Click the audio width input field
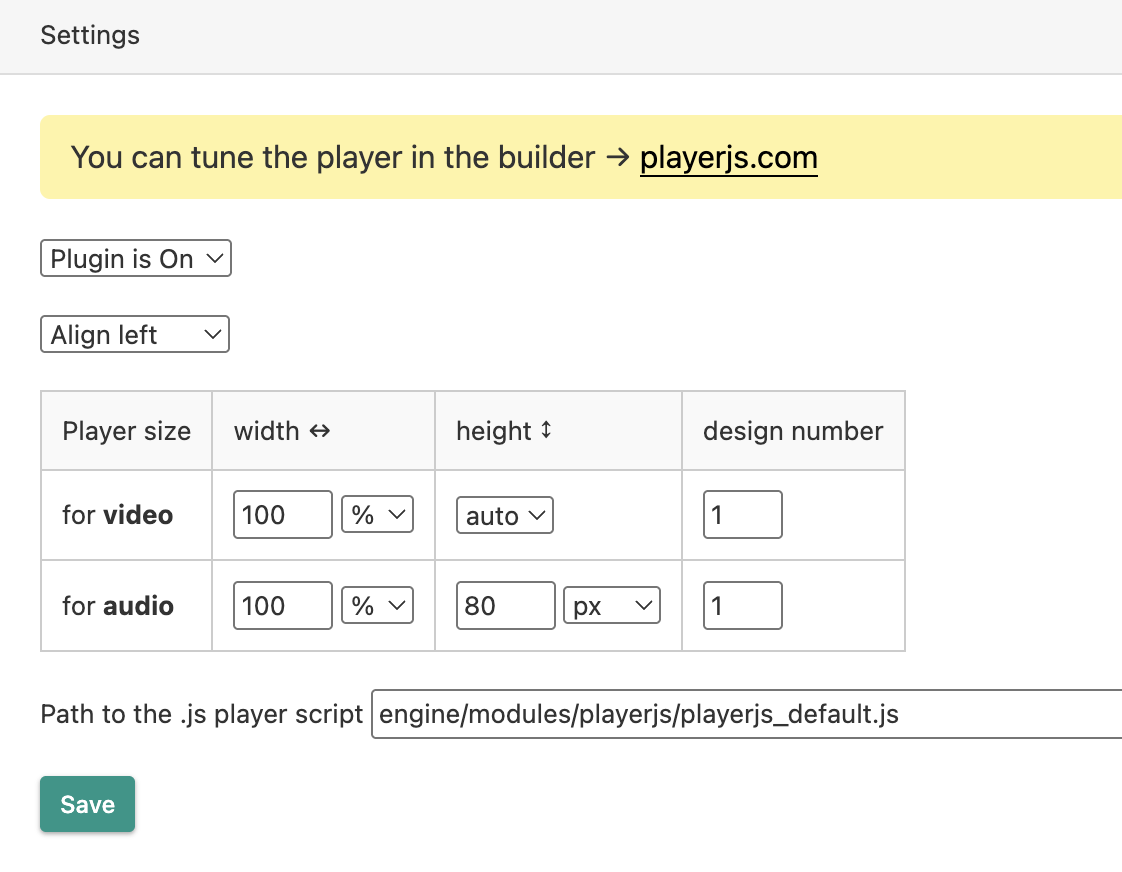1122x872 pixels. point(282,606)
